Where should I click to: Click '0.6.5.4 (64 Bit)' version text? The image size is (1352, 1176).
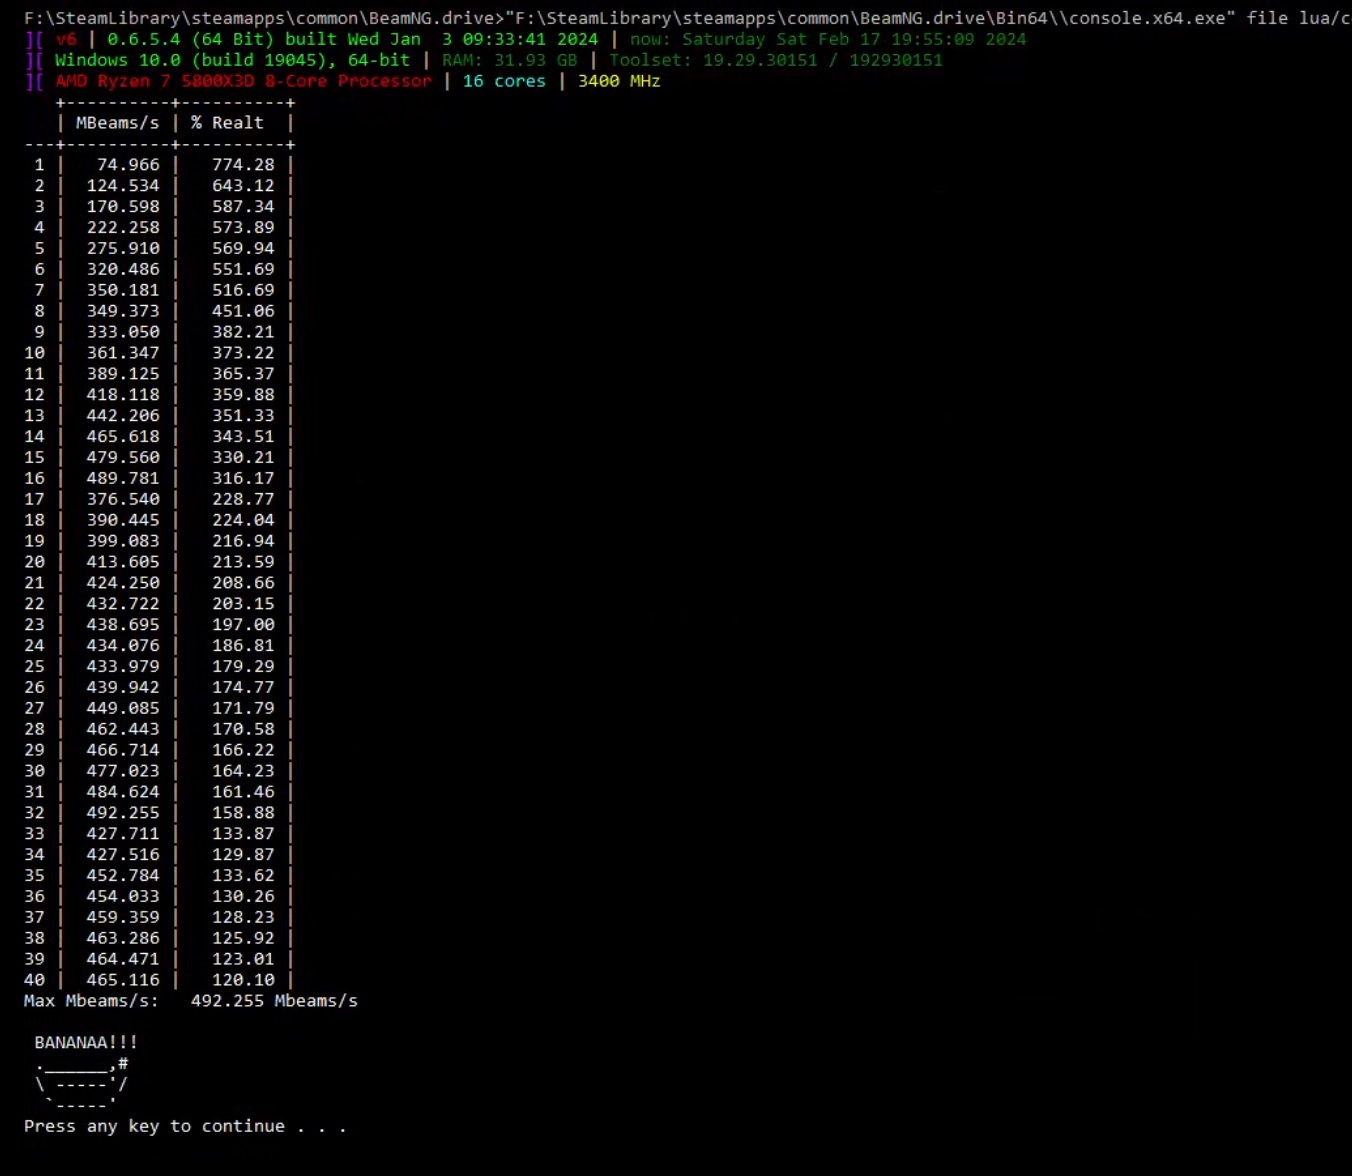191,39
